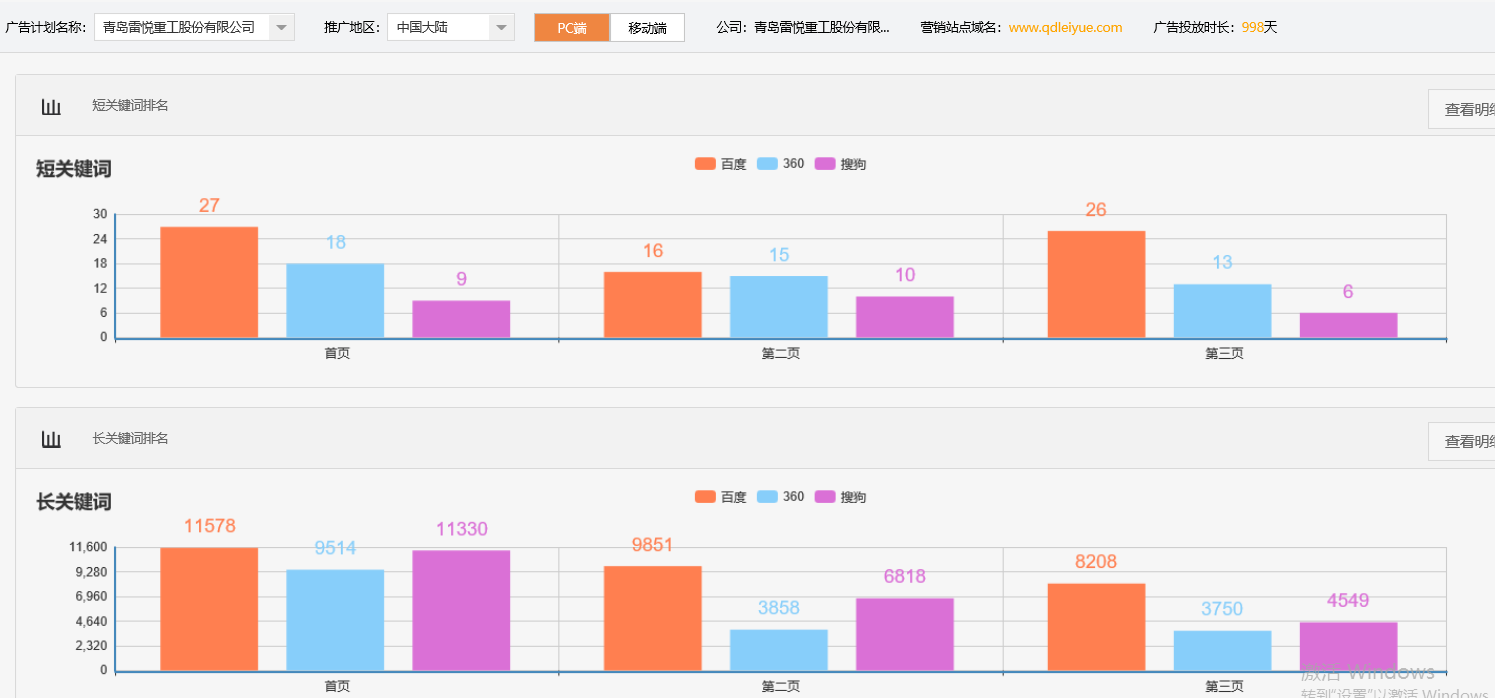This screenshot has height=698, width=1495.
Task: Visit the www.qdleiyue.com domain link
Action: tap(1065, 28)
